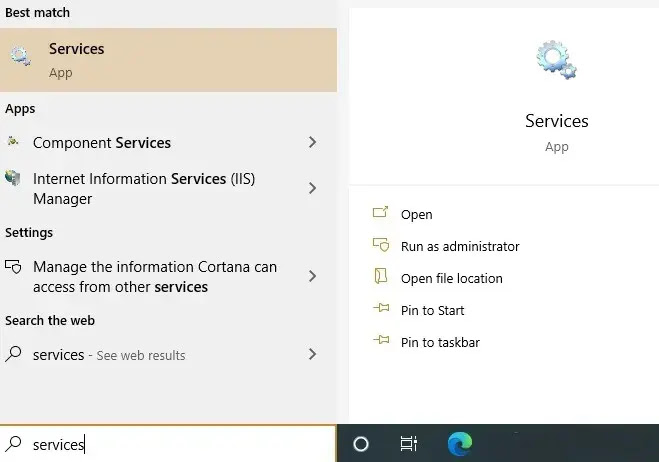Open Task View from the taskbar
Viewport: 659px width, 462px height.
(408, 444)
